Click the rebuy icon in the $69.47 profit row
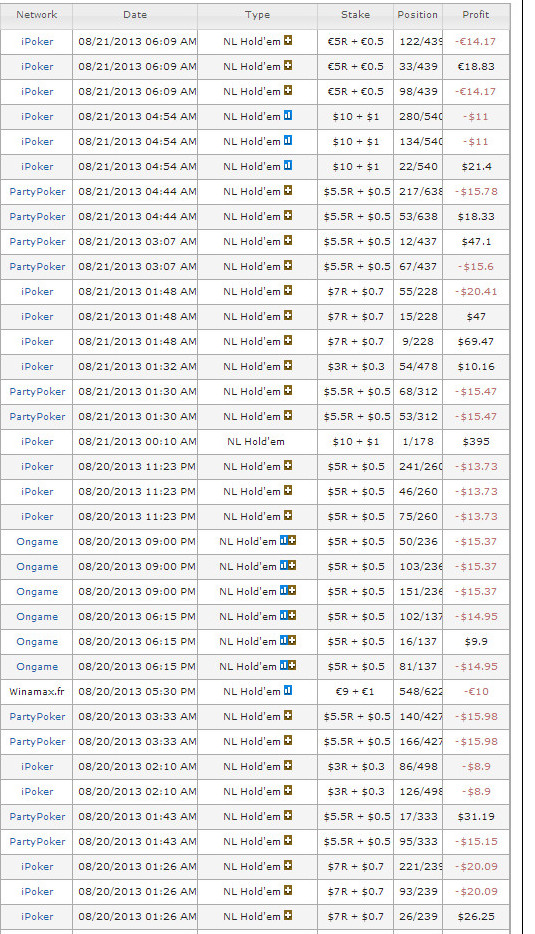Viewport: 535px width, 934px height. pyautogui.click(x=288, y=341)
